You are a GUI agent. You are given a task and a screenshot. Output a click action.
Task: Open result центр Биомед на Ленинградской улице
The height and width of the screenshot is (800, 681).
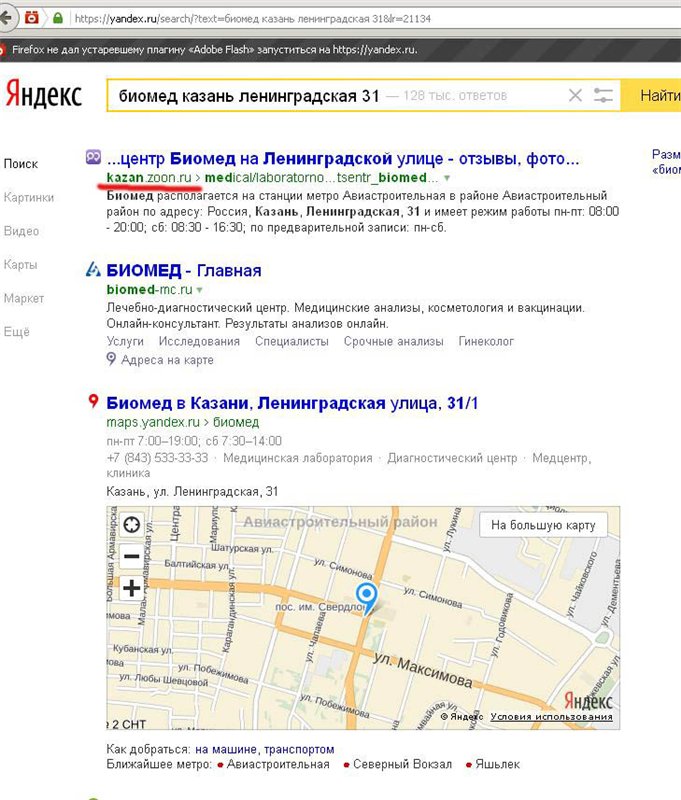point(343,159)
